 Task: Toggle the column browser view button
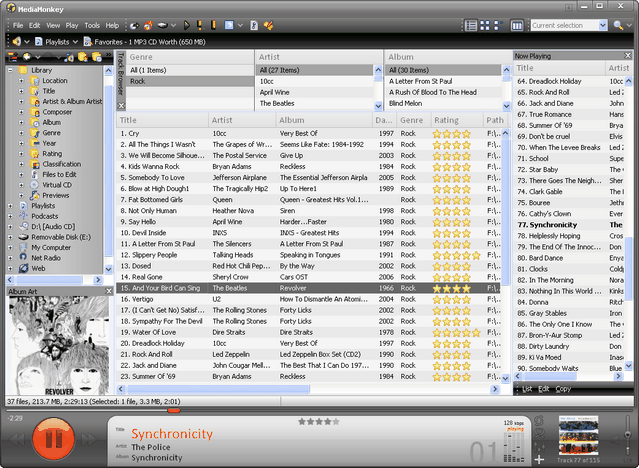[517, 26]
